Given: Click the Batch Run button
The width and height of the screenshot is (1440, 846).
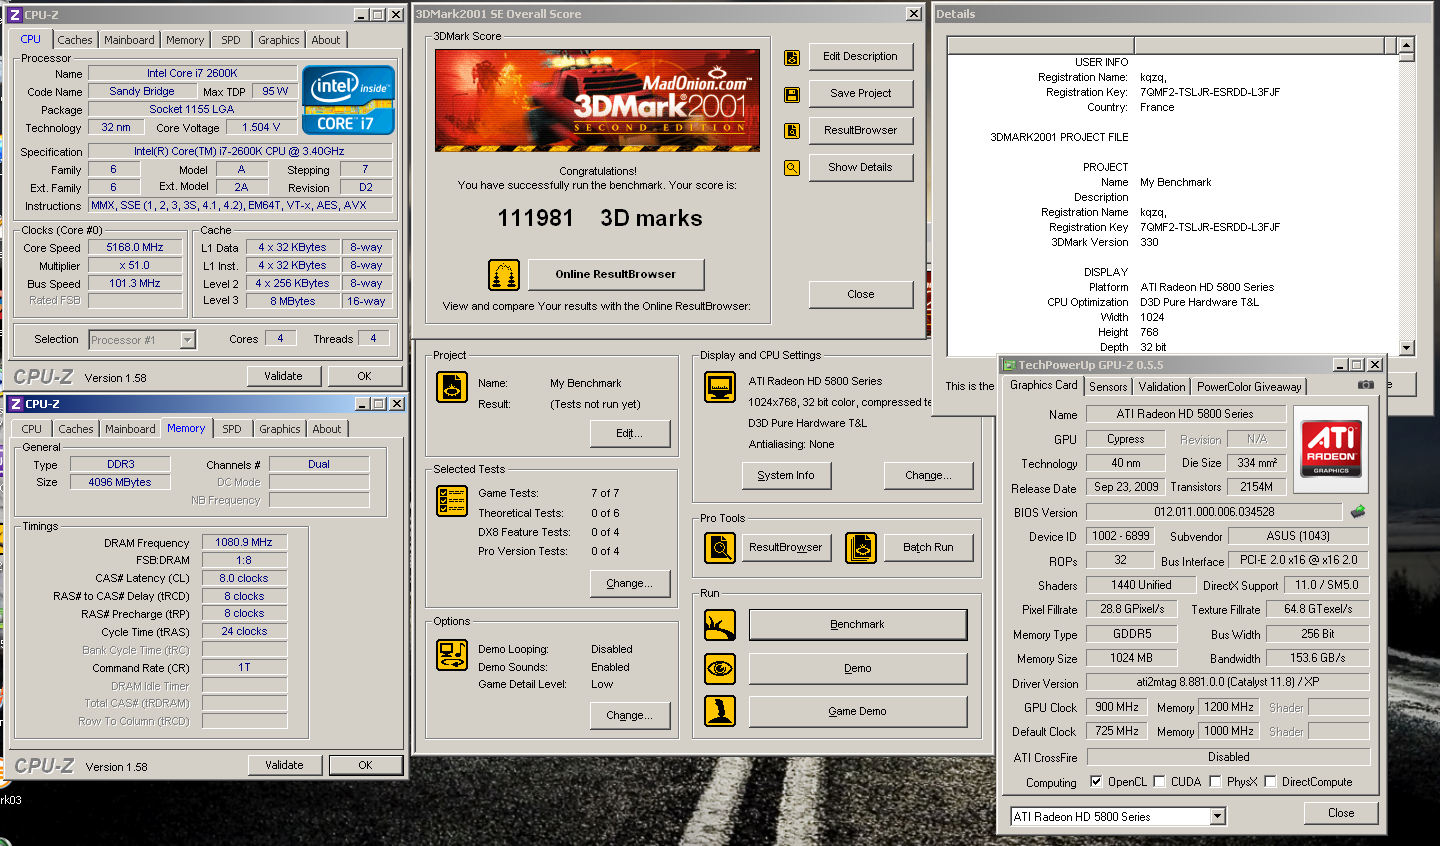Looking at the screenshot, I should pos(928,547).
